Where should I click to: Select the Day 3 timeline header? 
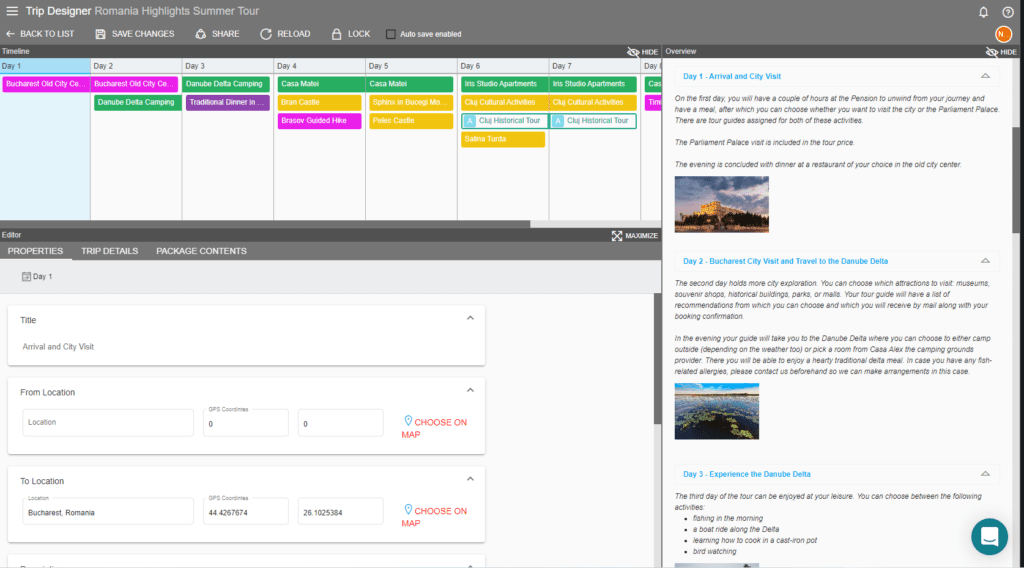click(x=228, y=66)
